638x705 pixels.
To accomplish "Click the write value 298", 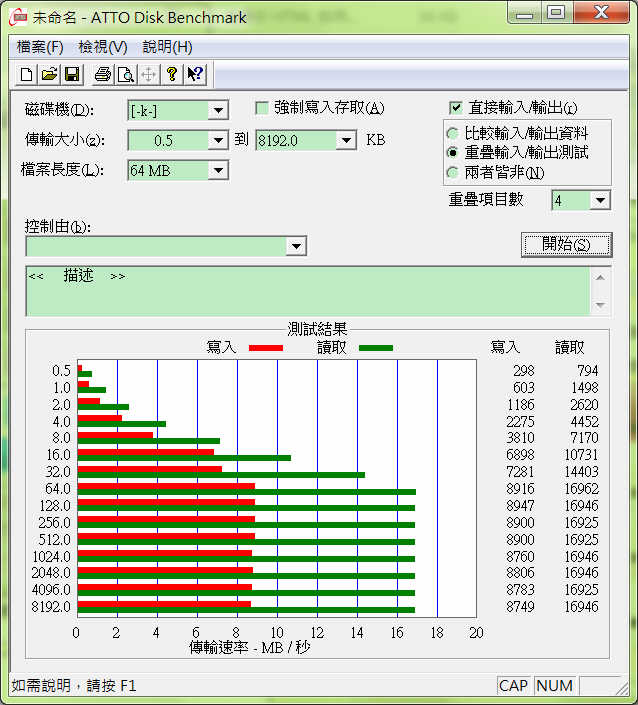I will [523, 371].
